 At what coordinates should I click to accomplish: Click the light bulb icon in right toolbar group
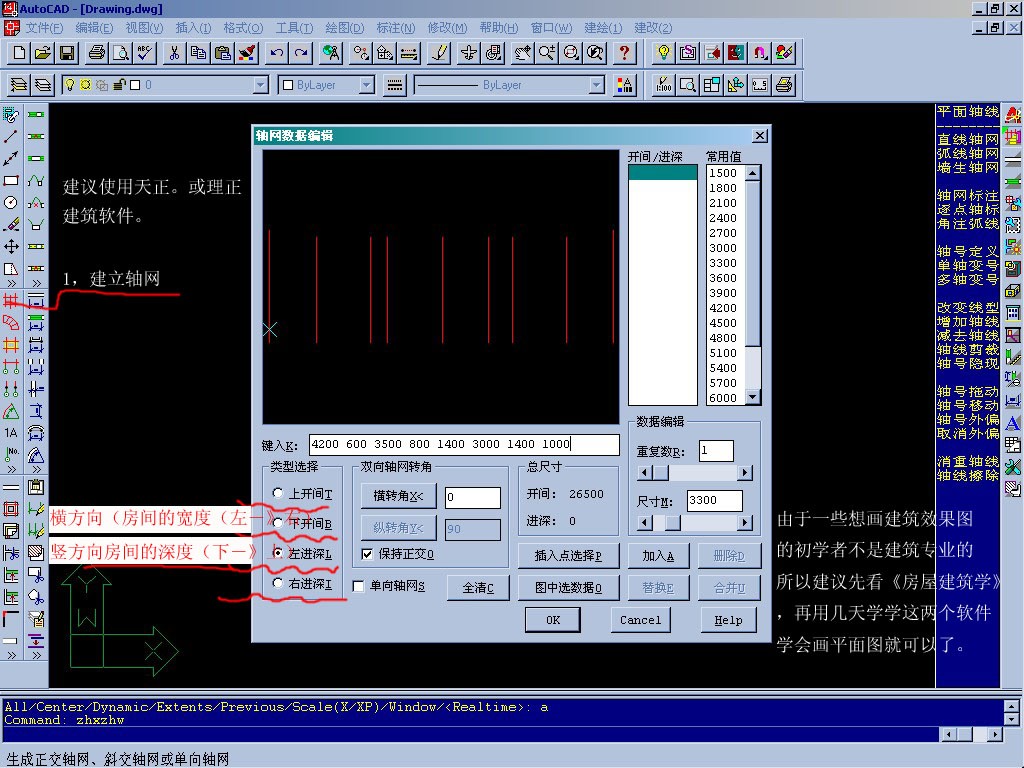664,53
